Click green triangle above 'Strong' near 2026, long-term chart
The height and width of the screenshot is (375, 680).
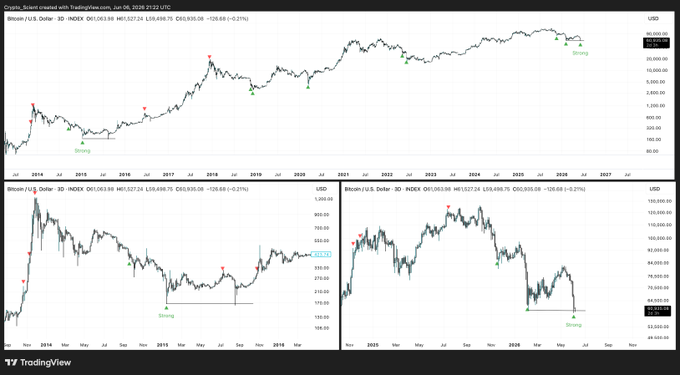pos(580,45)
